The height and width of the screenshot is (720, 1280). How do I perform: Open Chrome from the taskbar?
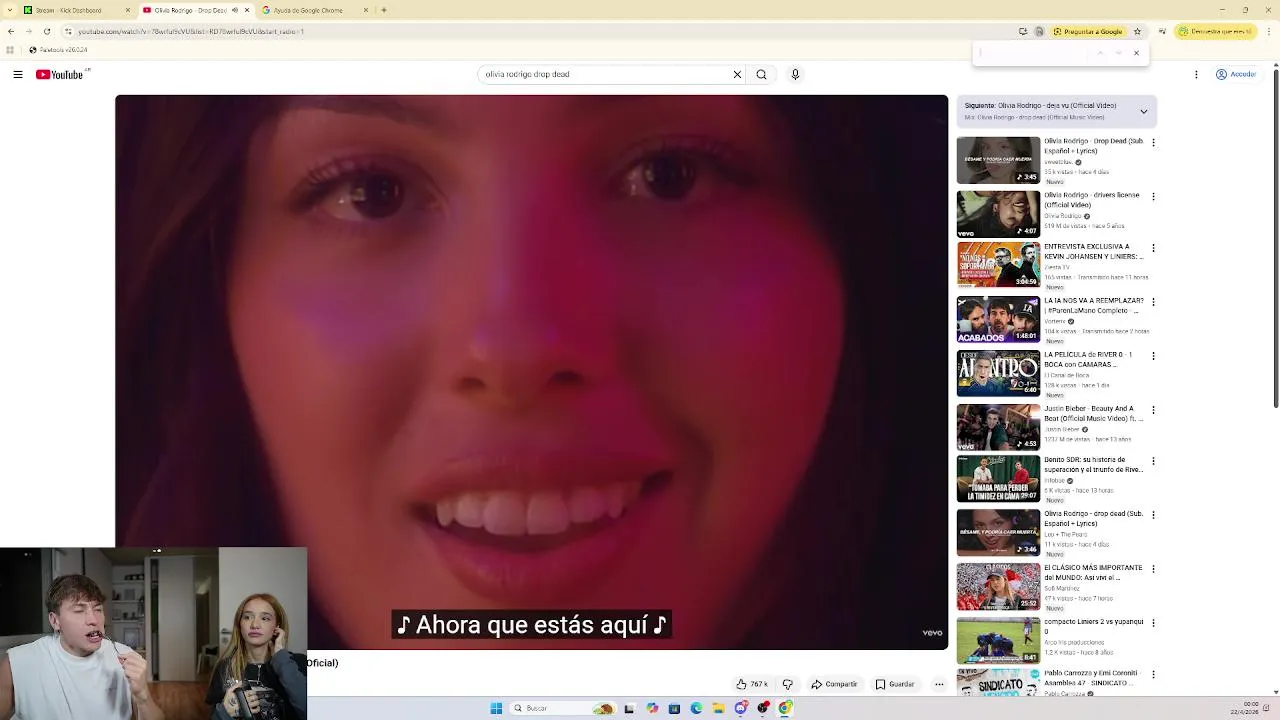(785, 708)
